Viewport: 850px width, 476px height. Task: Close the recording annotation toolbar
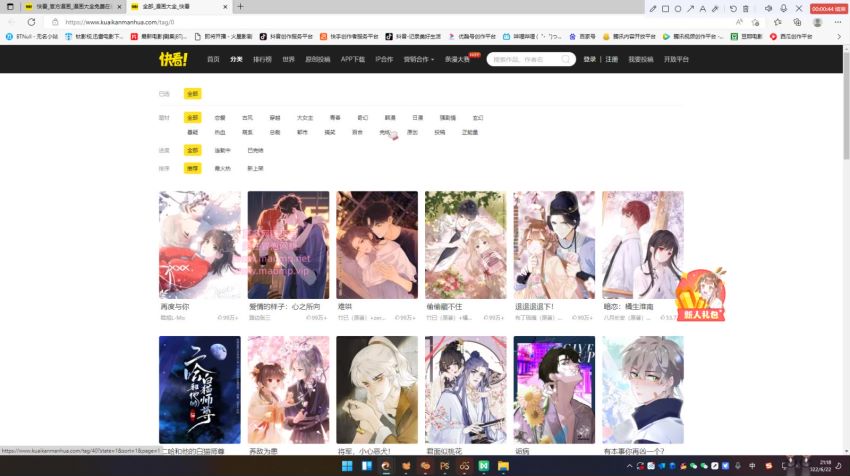click(799, 9)
